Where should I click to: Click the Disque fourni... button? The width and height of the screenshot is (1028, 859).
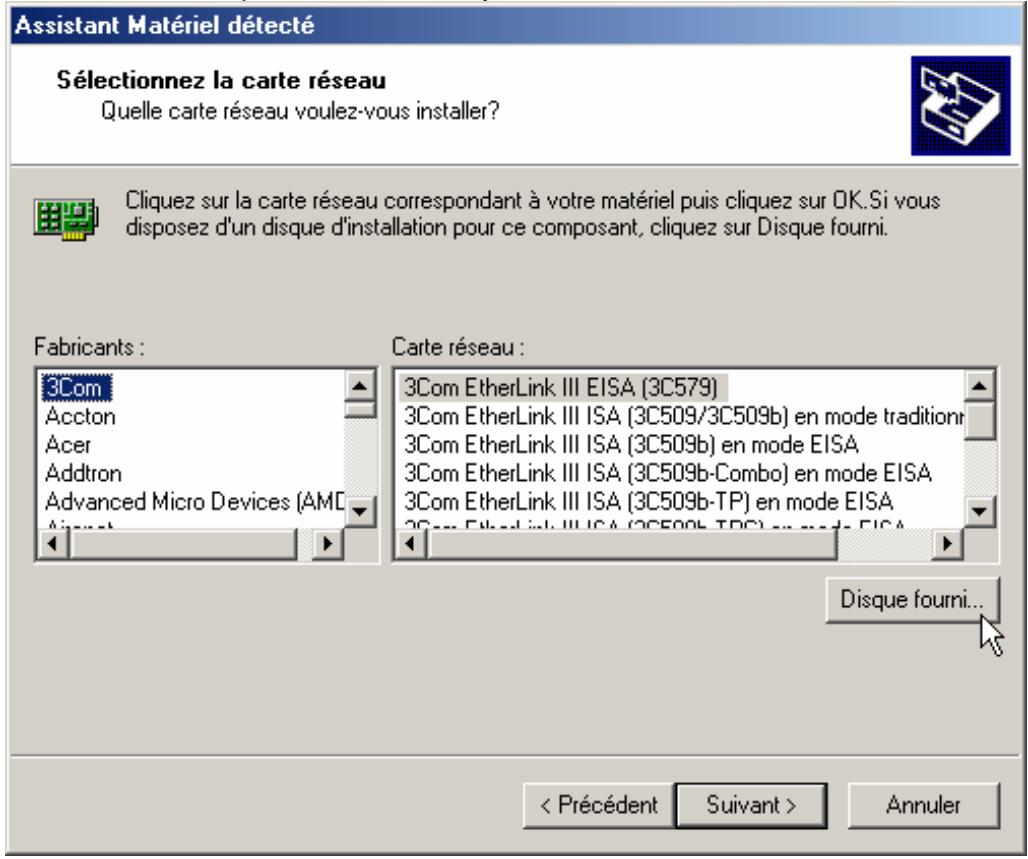[912, 600]
